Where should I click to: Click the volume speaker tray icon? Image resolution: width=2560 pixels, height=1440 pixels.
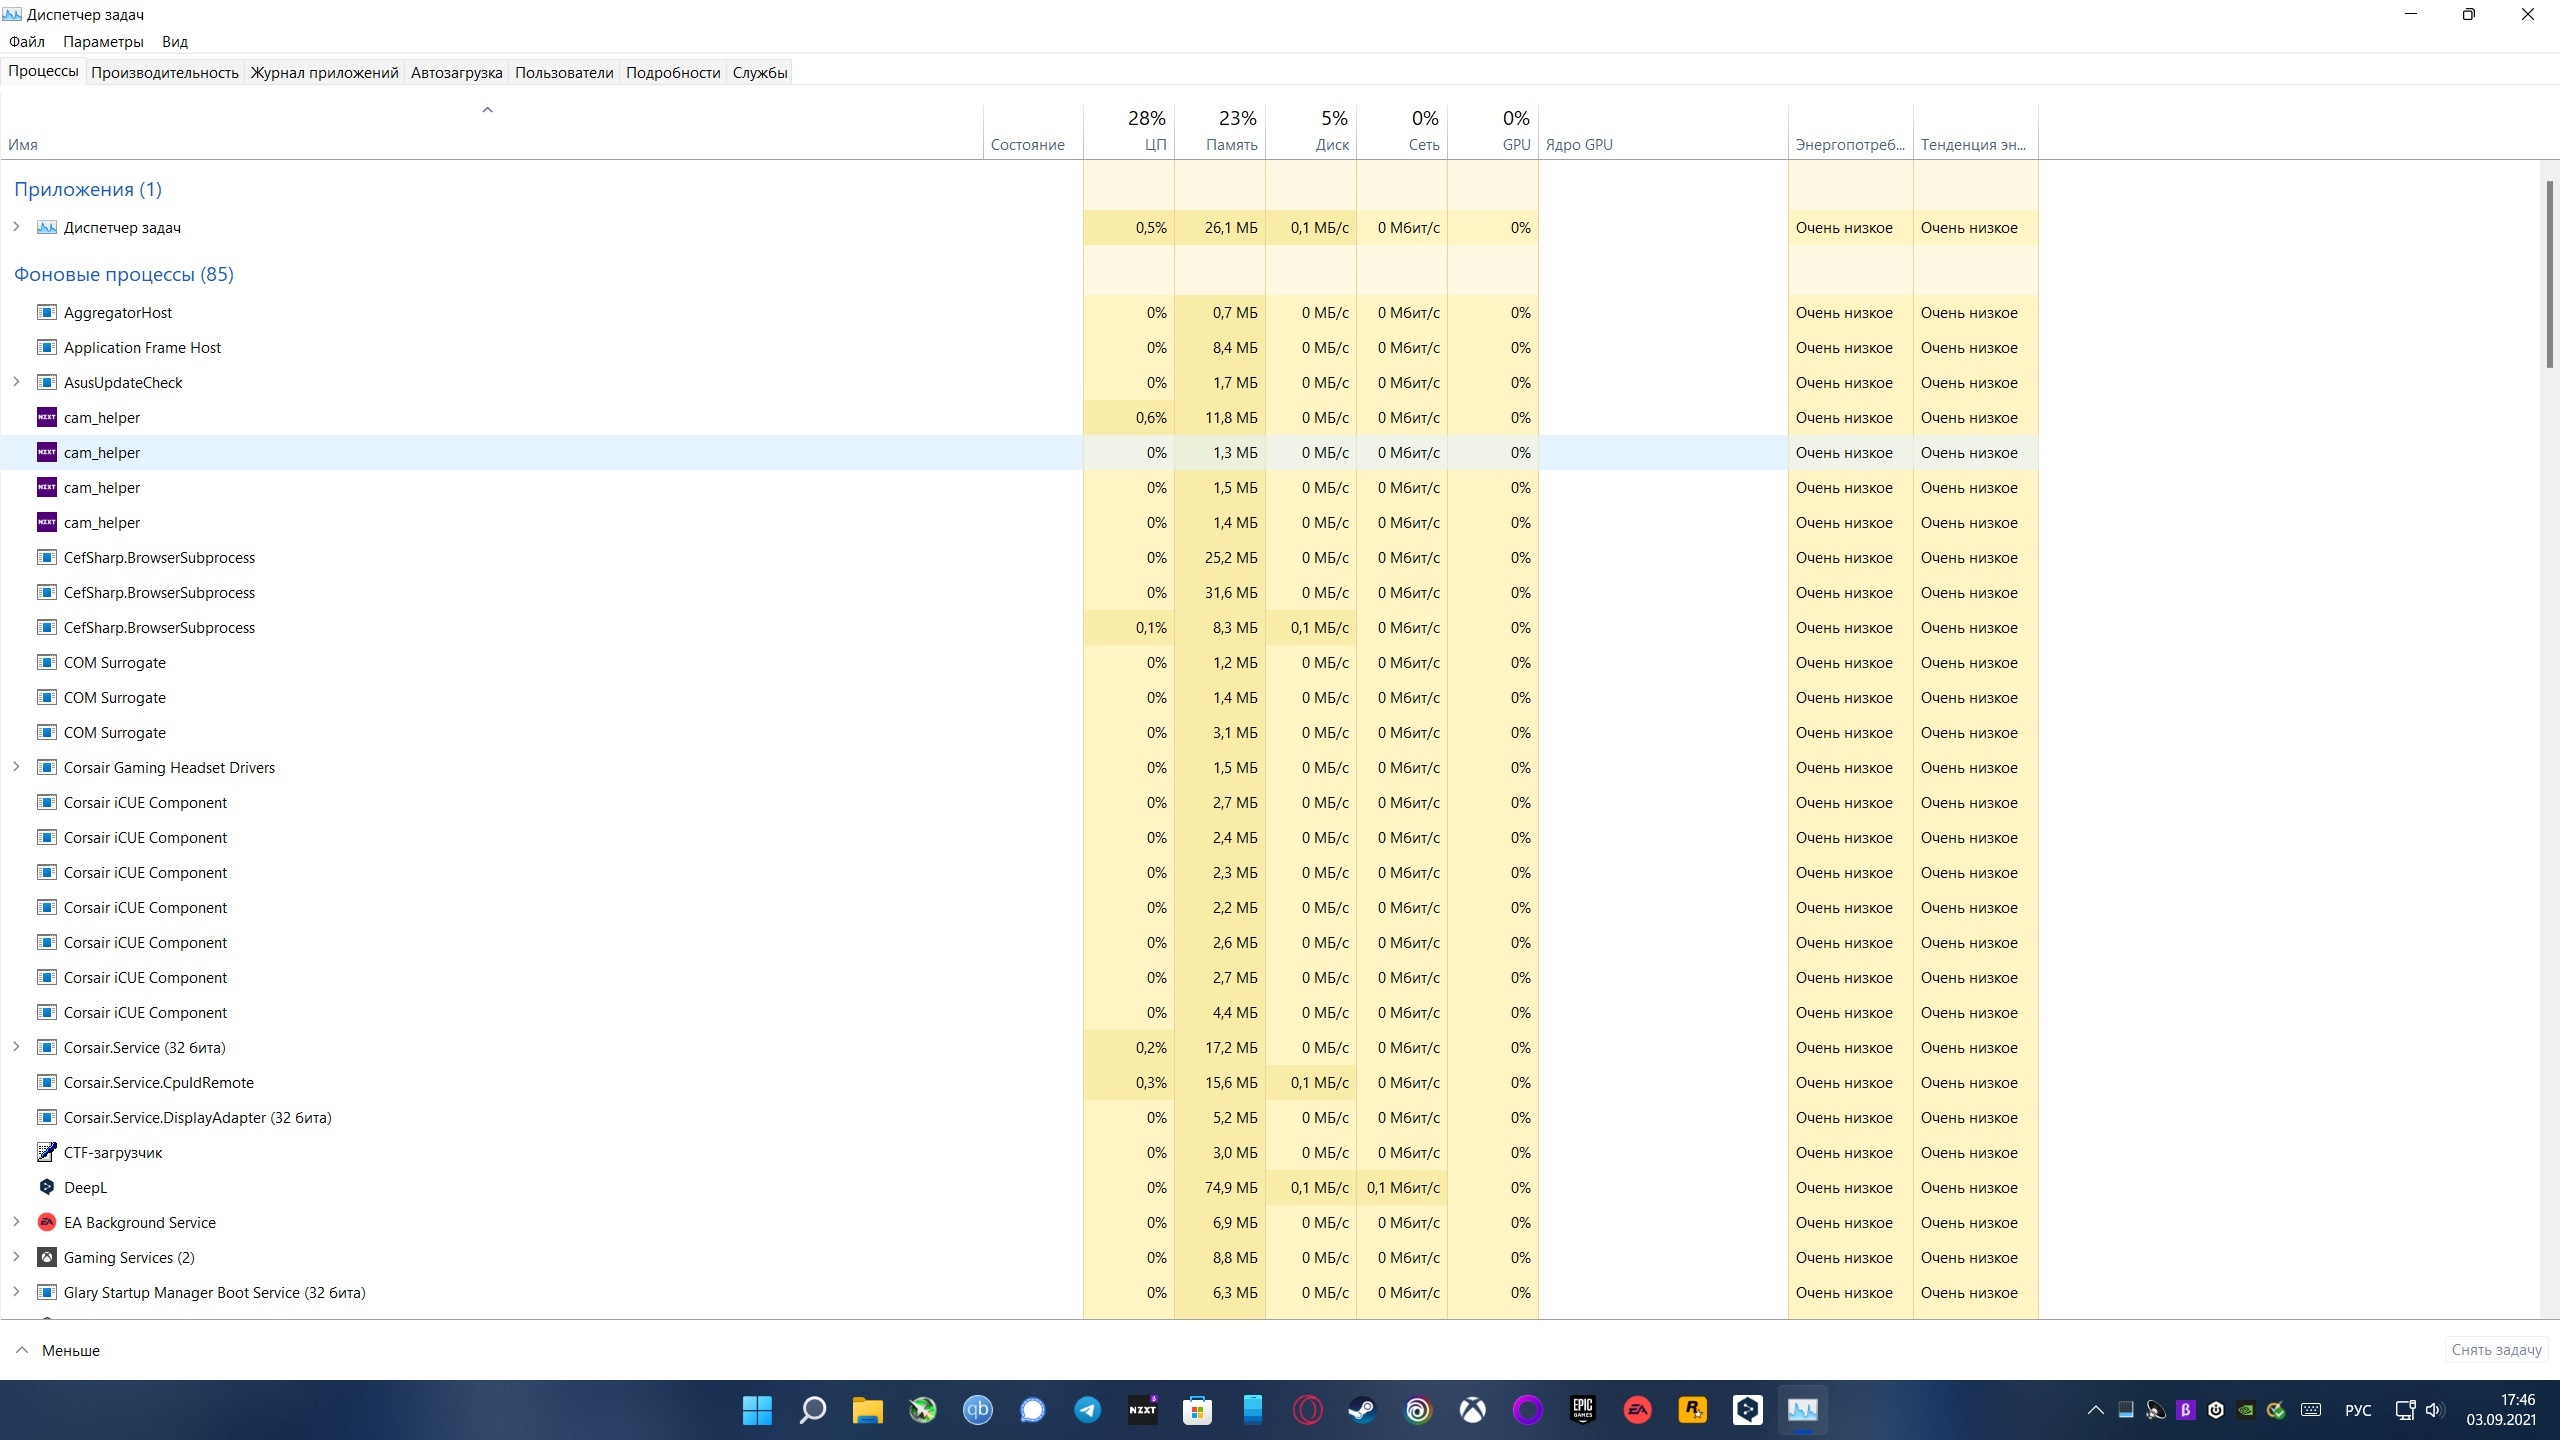2433,1410
